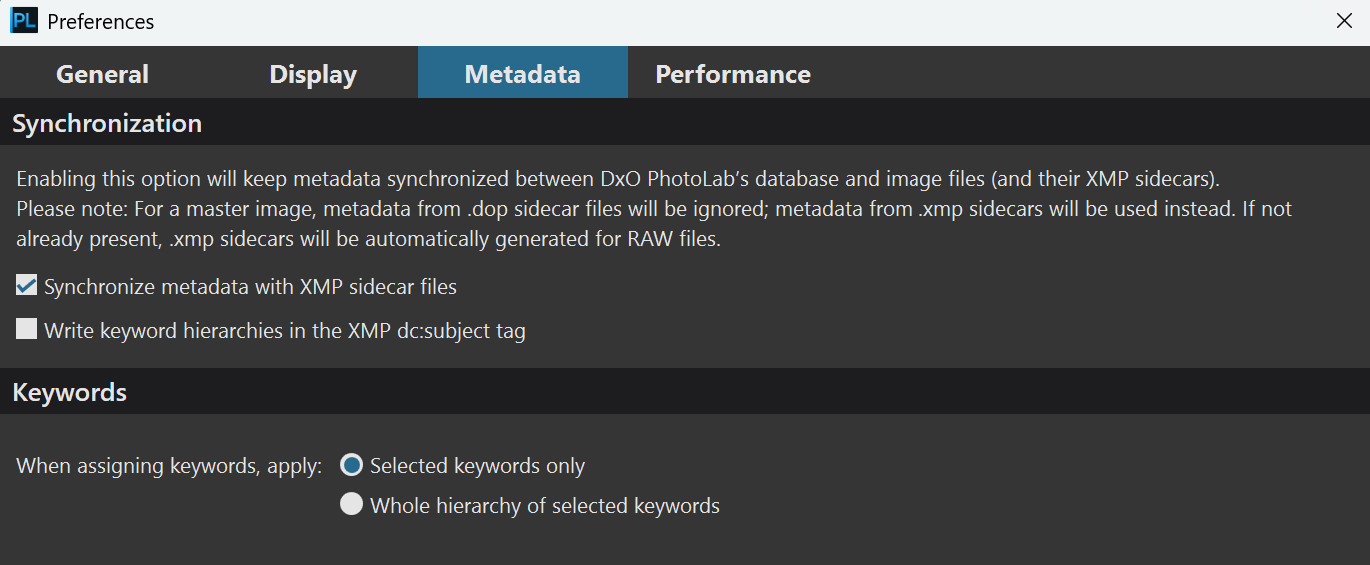1370x565 pixels.
Task: Switch to the General tab
Action: (x=103, y=74)
